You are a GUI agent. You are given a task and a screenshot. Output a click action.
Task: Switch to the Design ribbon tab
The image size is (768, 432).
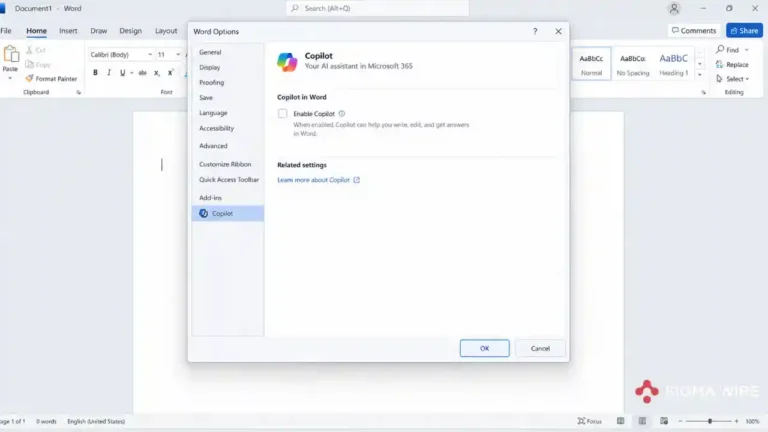(130, 30)
